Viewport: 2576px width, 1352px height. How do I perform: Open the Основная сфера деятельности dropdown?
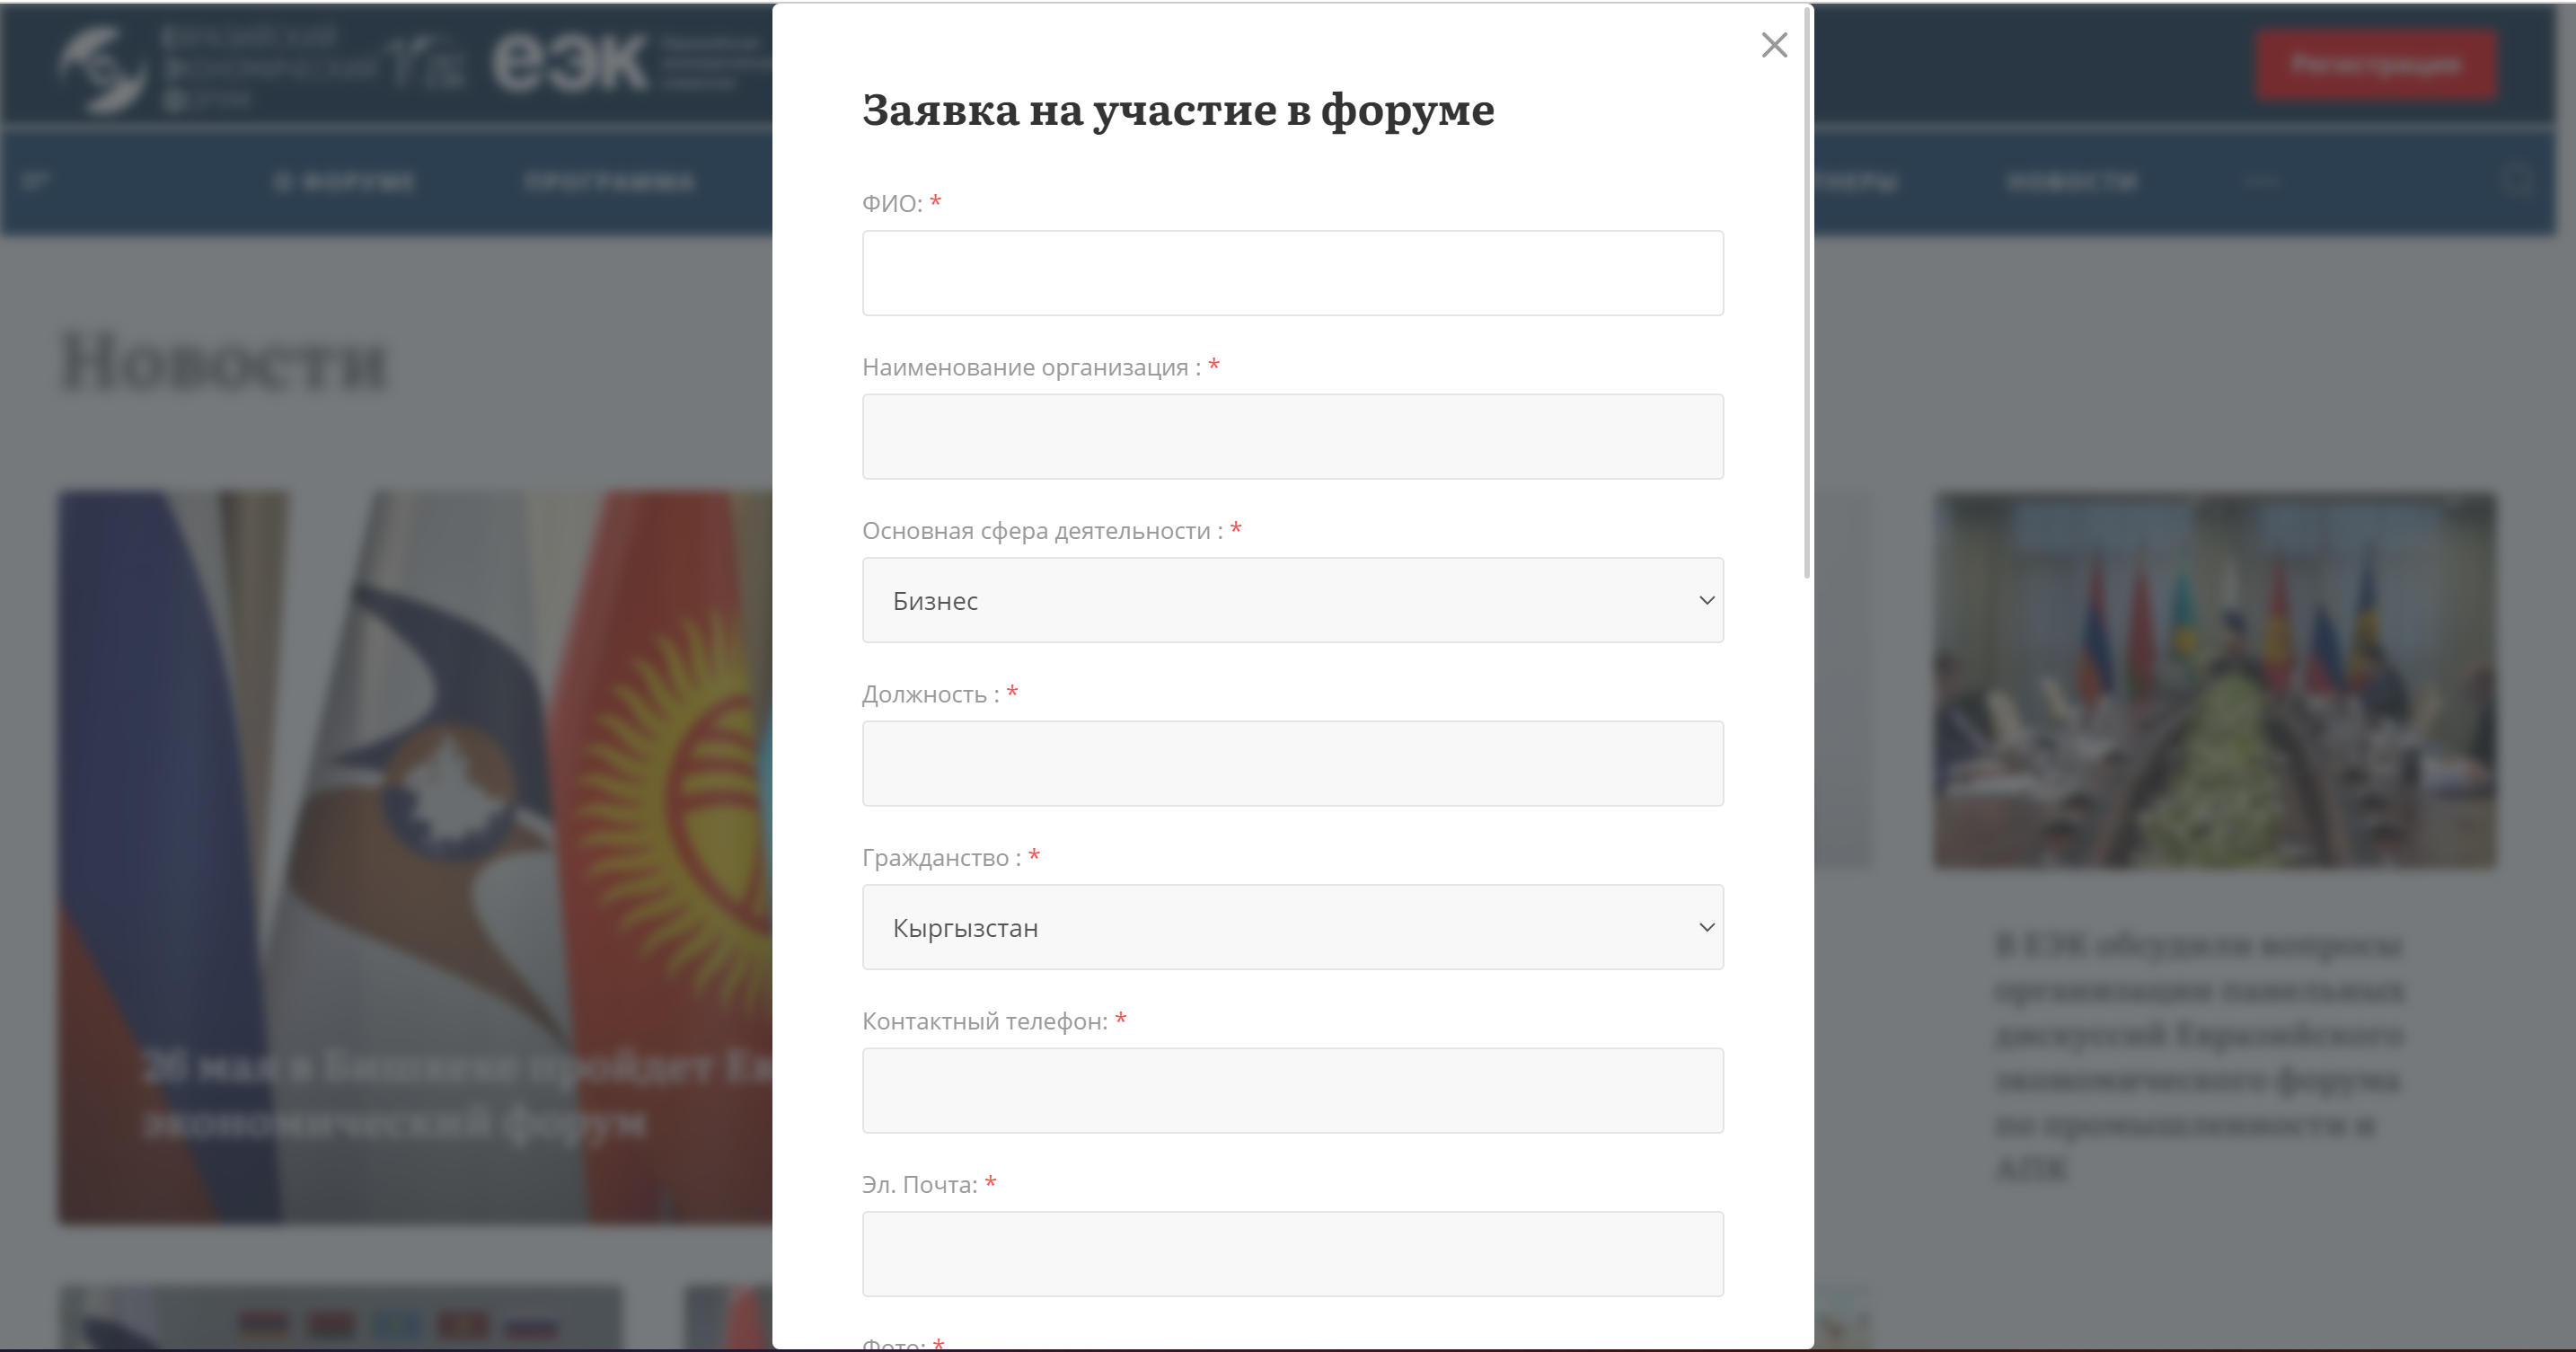tap(1292, 600)
